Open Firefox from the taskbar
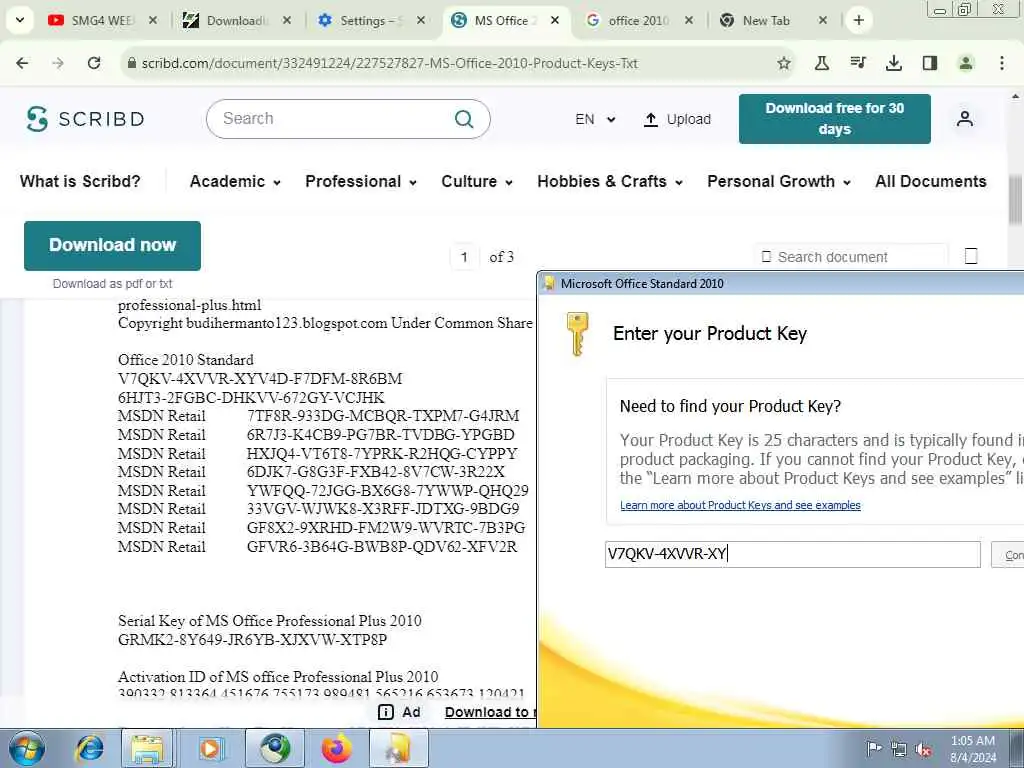Image resolution: width=1024 pixels, height=768 pixels. 336,748
